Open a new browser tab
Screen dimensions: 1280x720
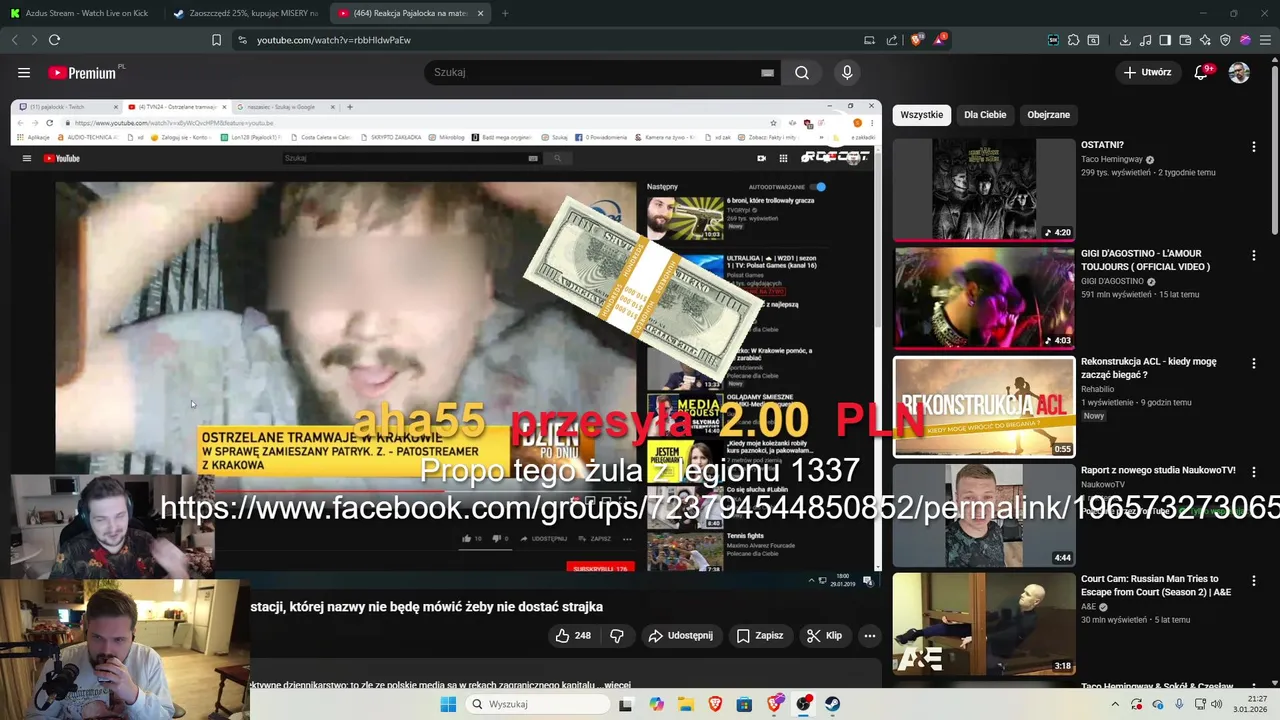505,13
